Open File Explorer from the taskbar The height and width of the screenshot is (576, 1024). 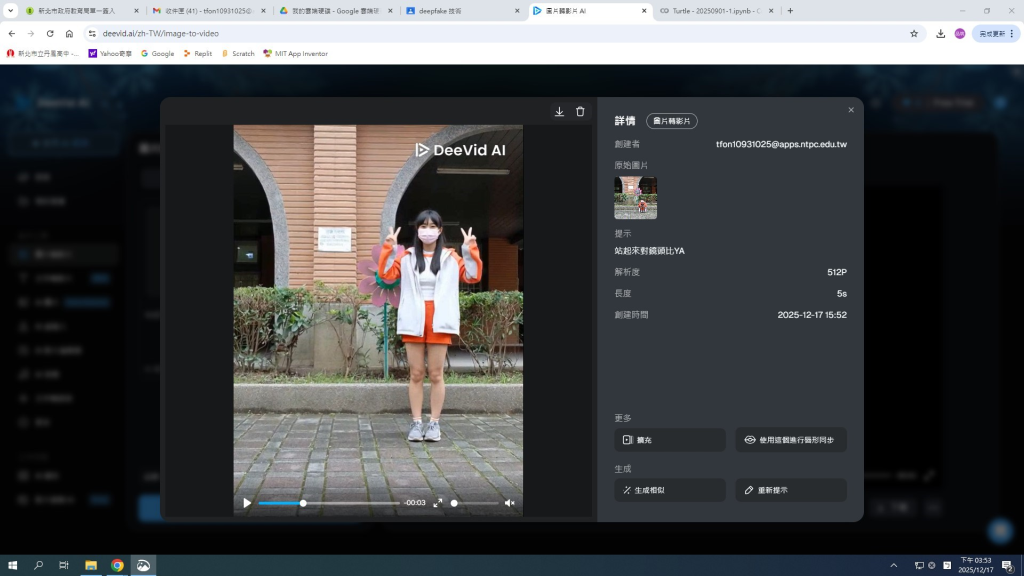[x=91, y=565]
